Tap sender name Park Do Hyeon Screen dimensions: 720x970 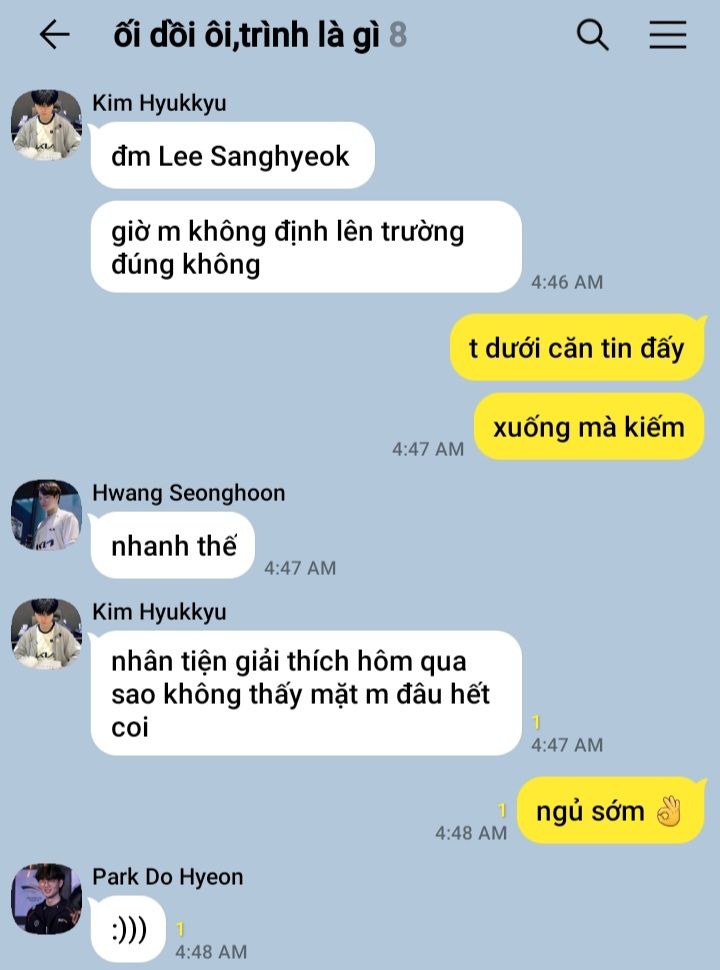[168, 877]
